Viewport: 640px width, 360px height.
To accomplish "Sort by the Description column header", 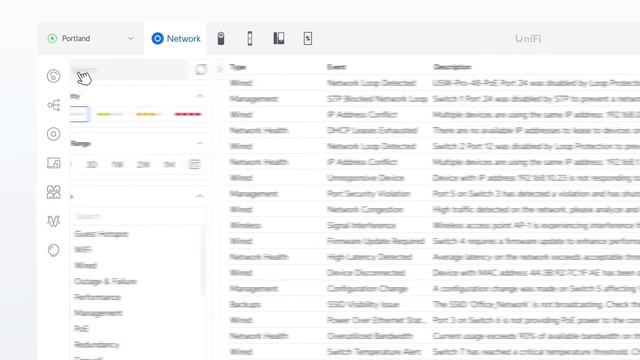I will (x=452, y=67).
